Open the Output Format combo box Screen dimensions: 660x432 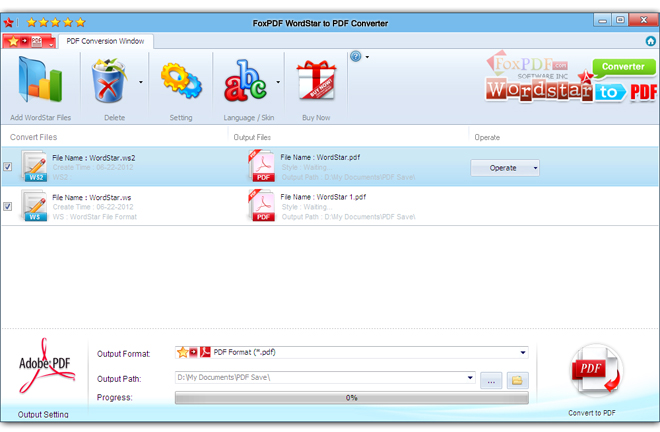[351, 352]
